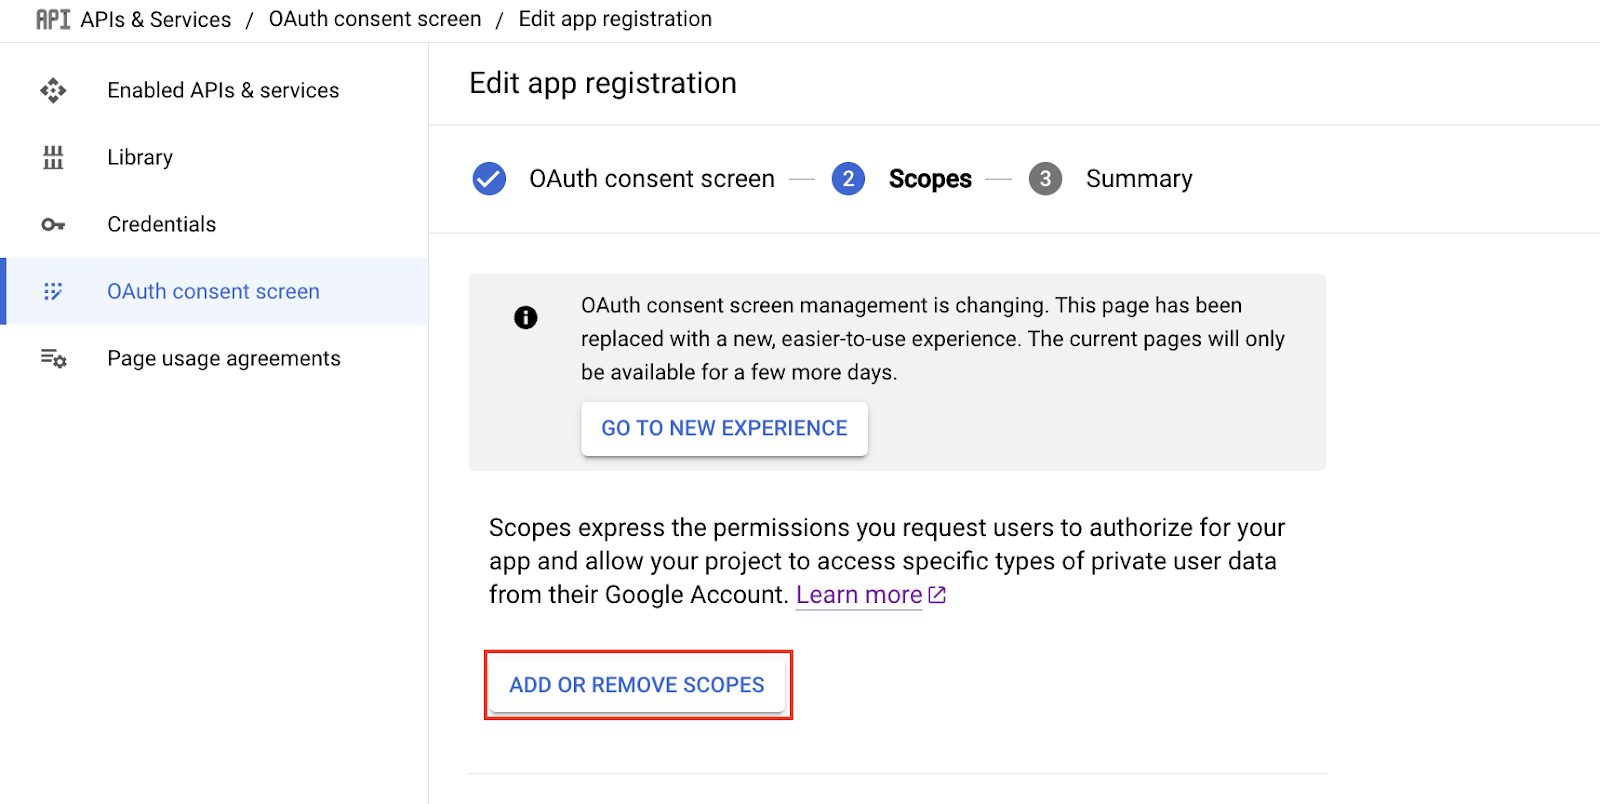Screen dimensions: 1600x804
Task: Select the step 2 circle for Scopes
Action: click(x=848, y=179)
